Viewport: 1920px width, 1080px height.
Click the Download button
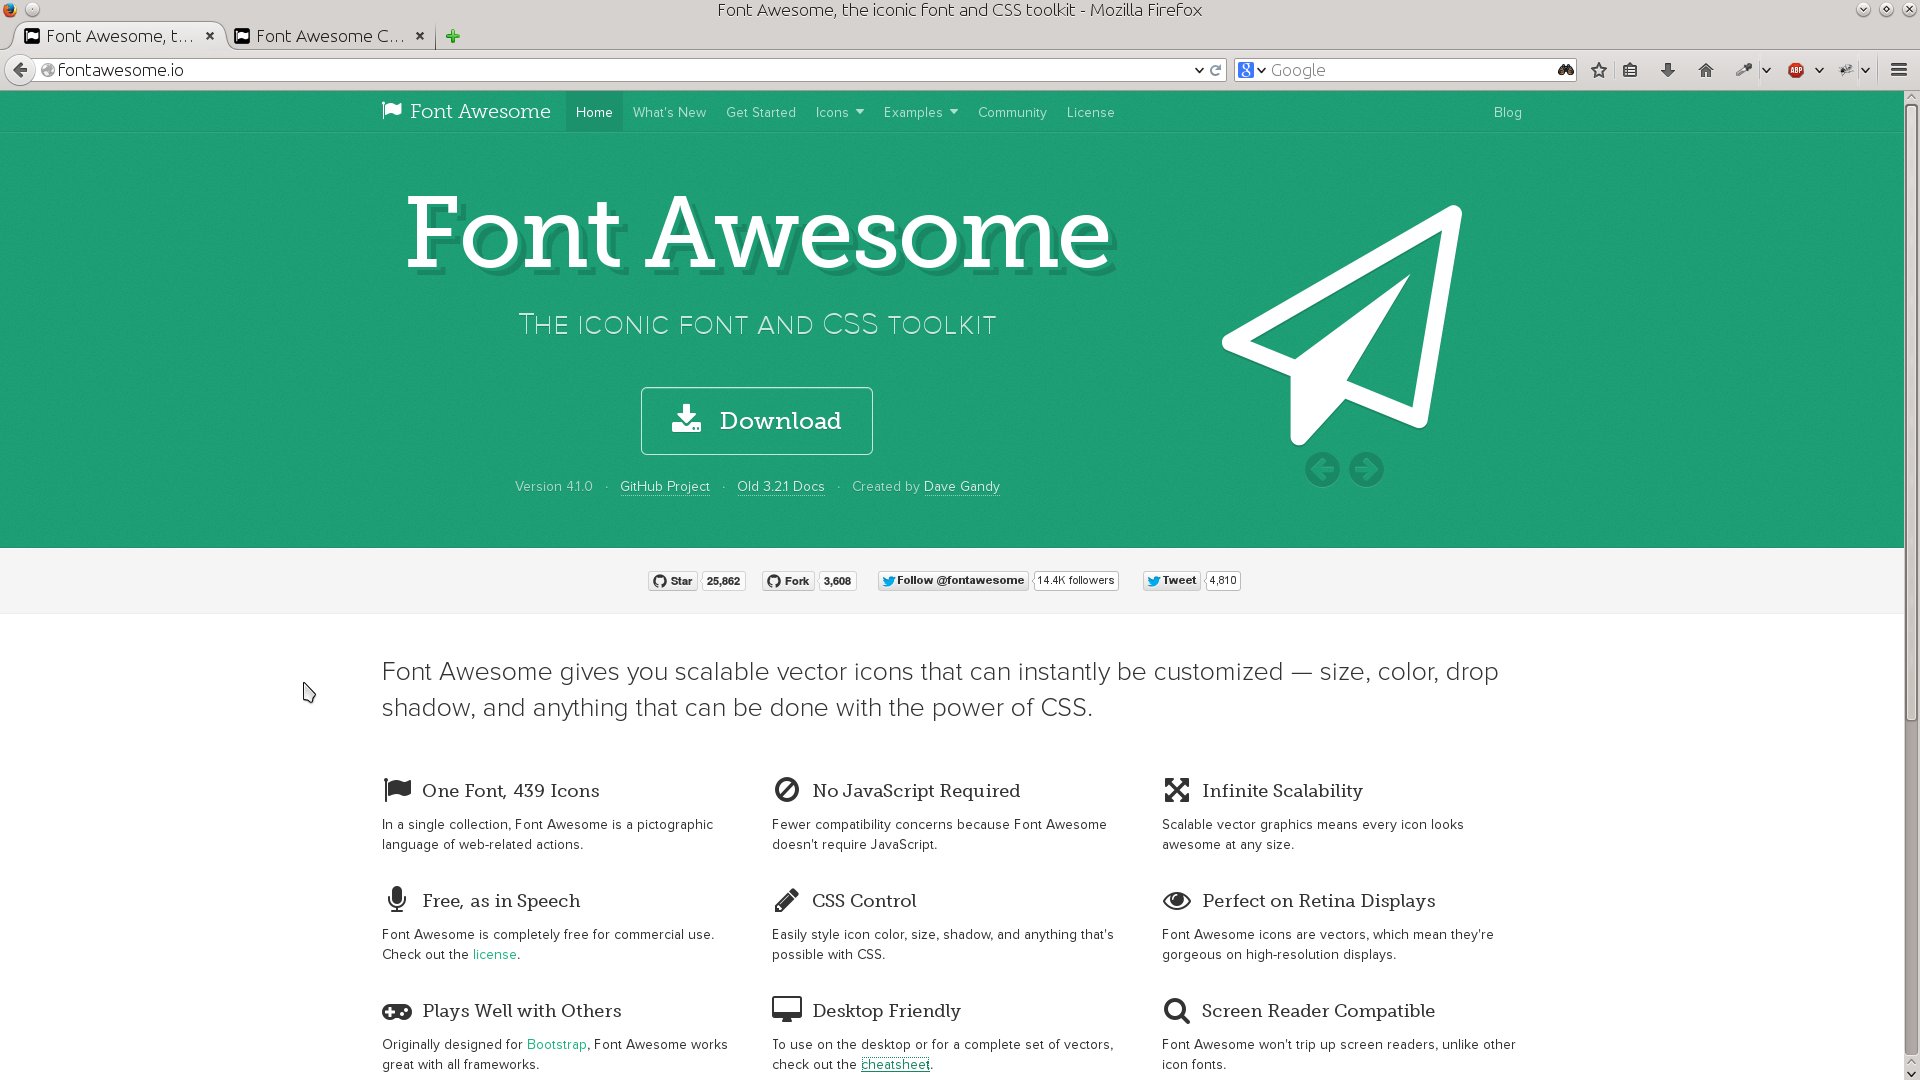757,421
